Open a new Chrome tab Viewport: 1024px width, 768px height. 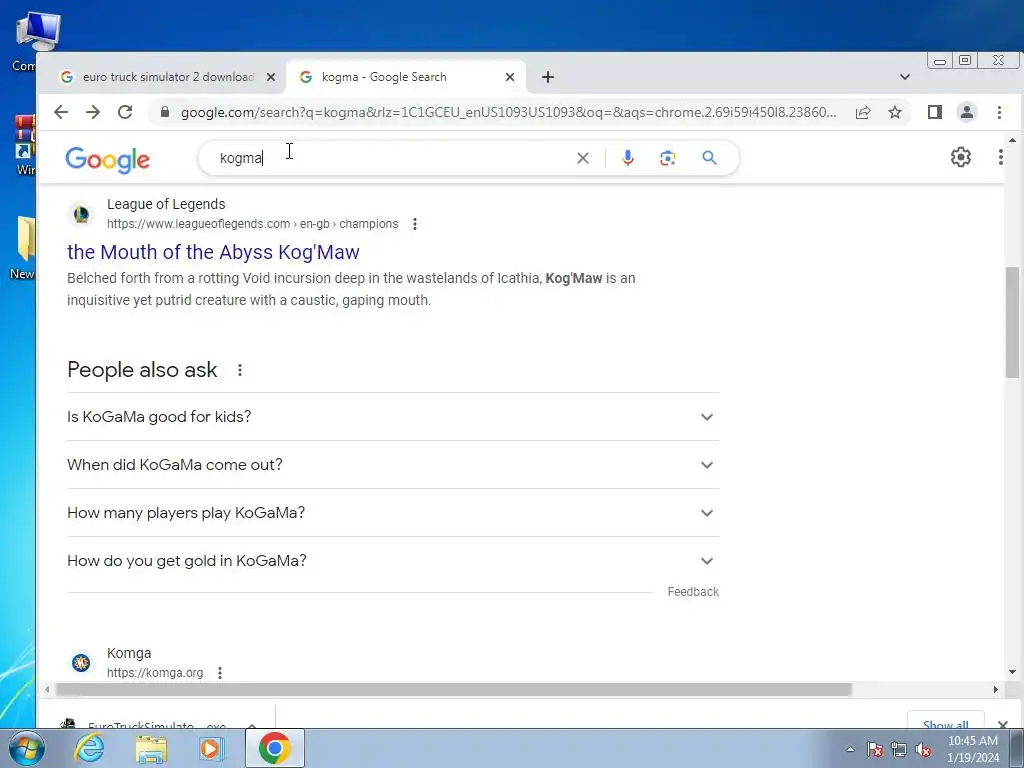click(547, 77)
